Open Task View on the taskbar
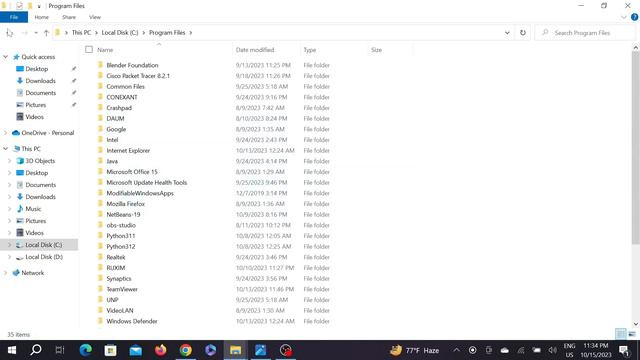 click(60, 350)
